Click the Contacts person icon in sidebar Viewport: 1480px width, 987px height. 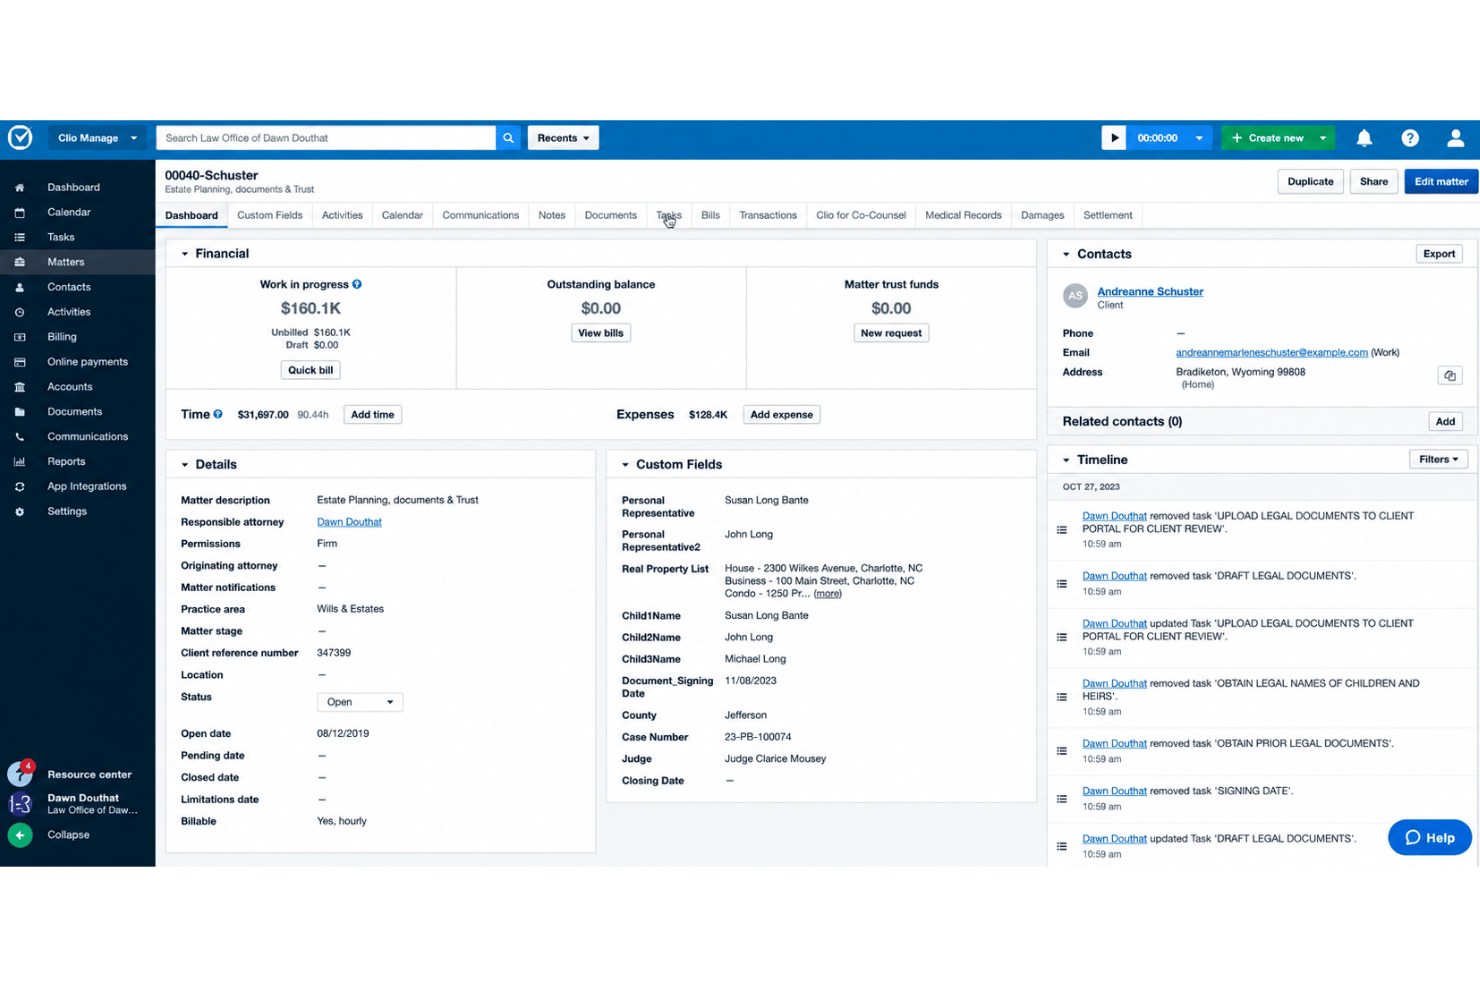tap(19, 287)
